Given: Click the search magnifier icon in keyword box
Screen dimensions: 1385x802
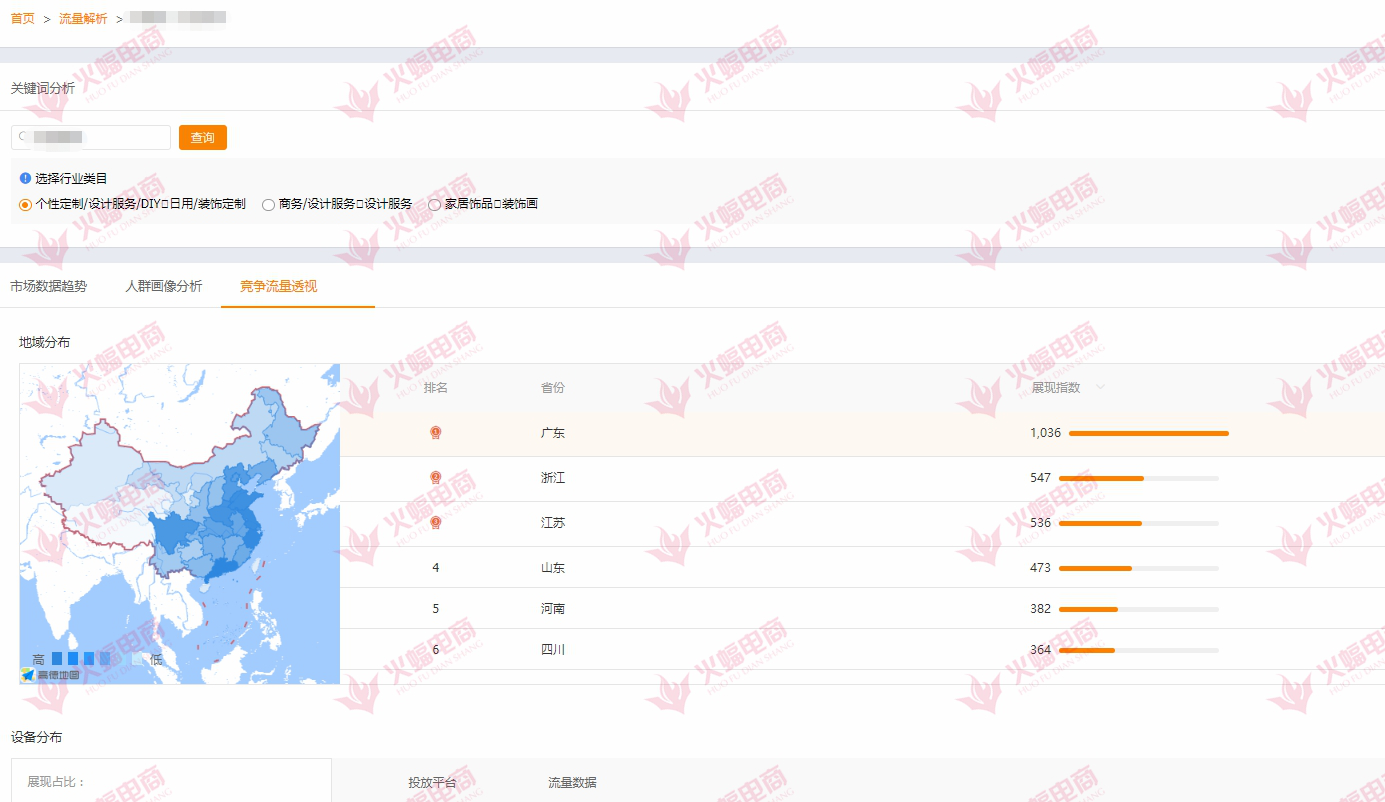Looking at the screenshot, I should [23, 136].
